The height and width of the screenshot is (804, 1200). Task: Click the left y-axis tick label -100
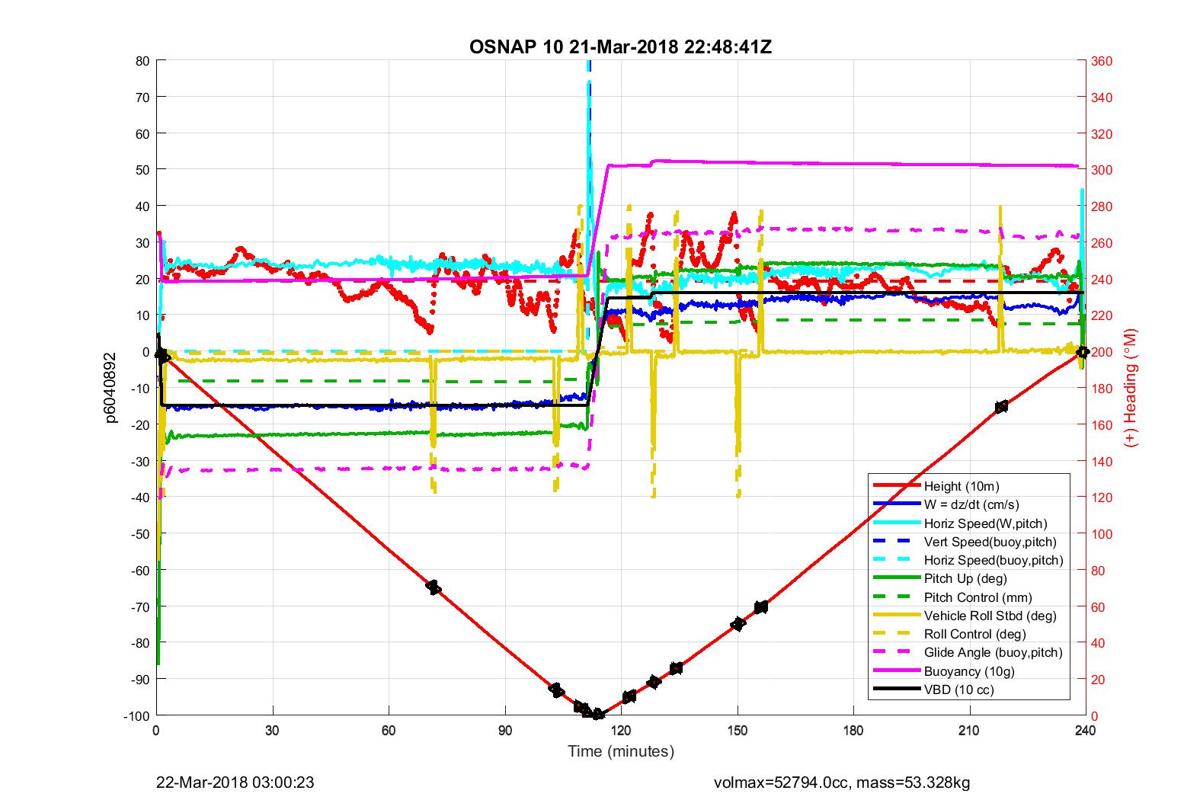tap(137, 716)
